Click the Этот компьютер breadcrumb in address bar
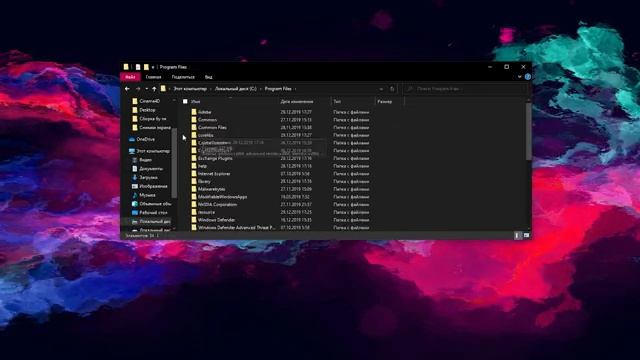This screenshot has height=360, width=640. [190, 89]
